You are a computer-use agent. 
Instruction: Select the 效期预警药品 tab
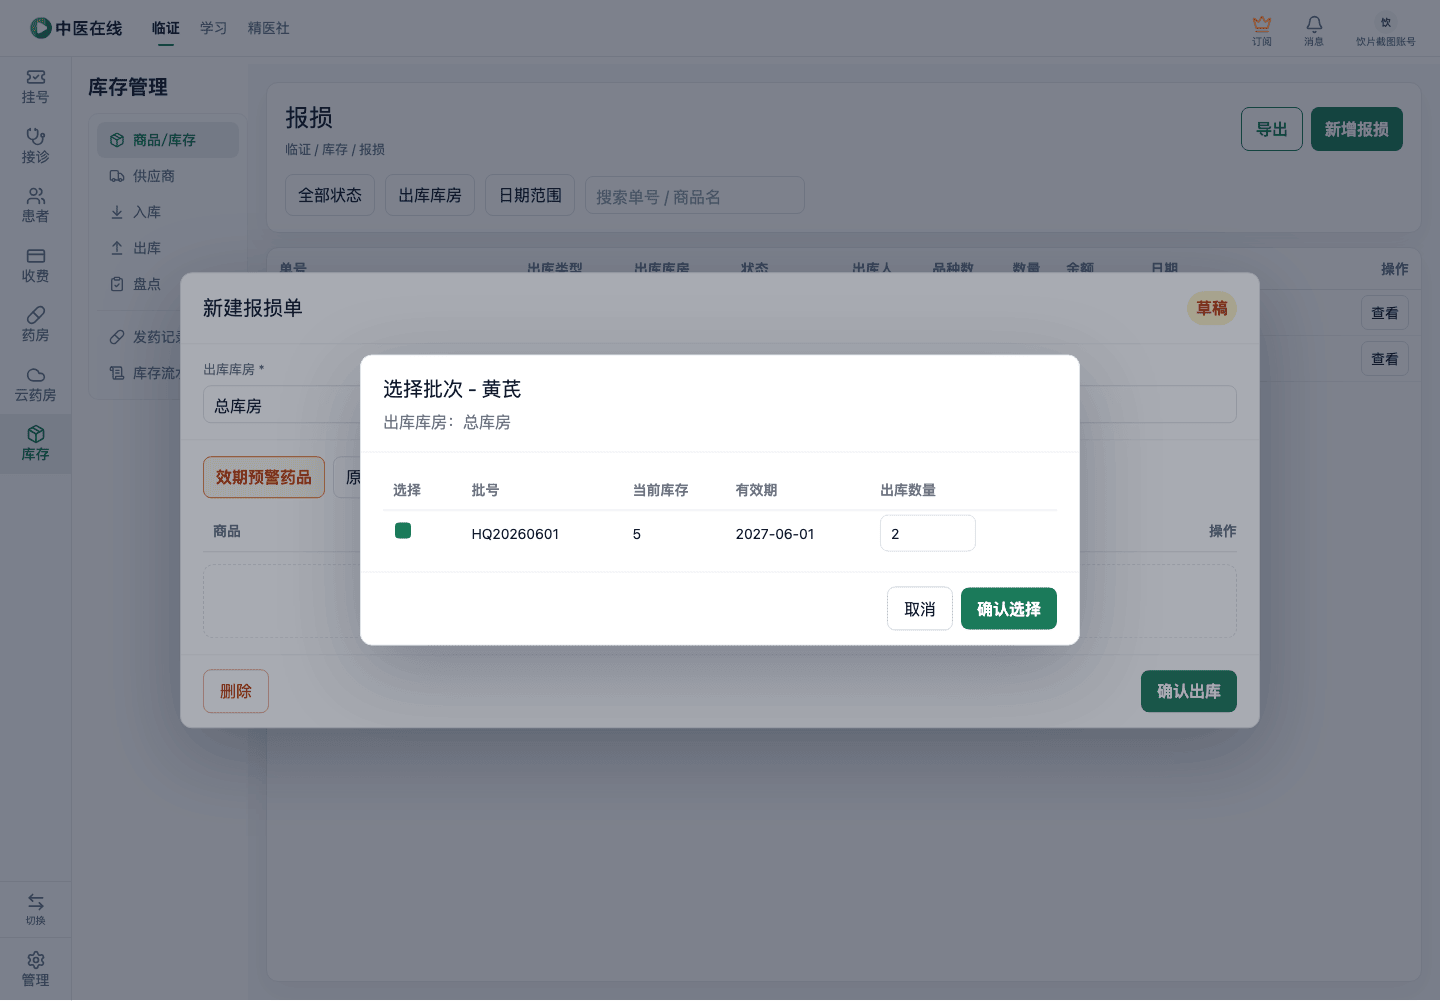[264, 477]
